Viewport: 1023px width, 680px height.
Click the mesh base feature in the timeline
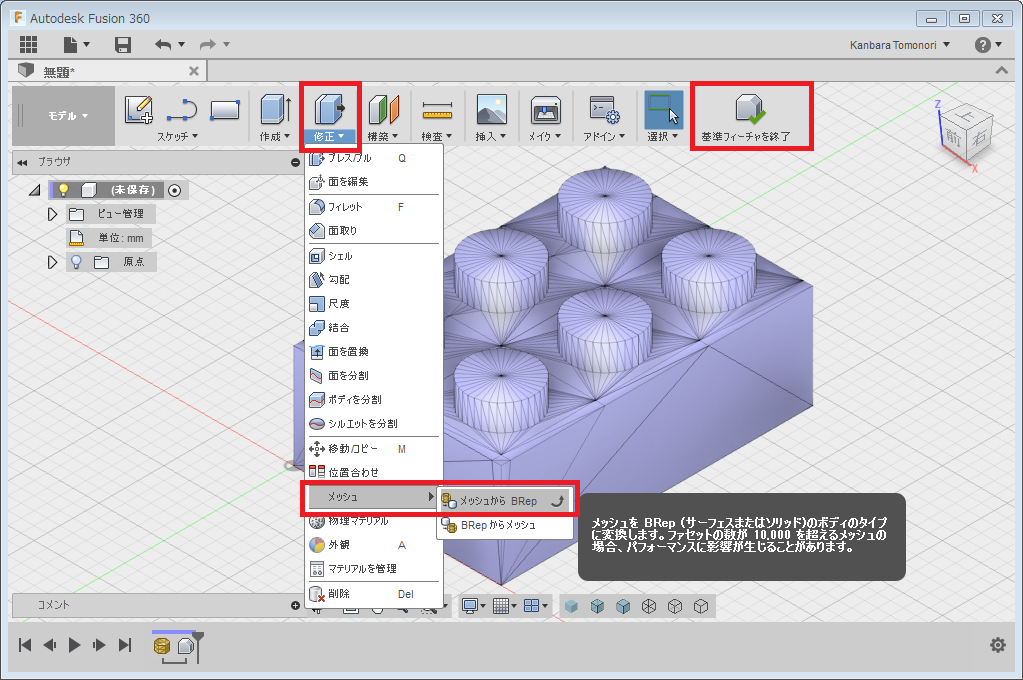click(162, 646)
